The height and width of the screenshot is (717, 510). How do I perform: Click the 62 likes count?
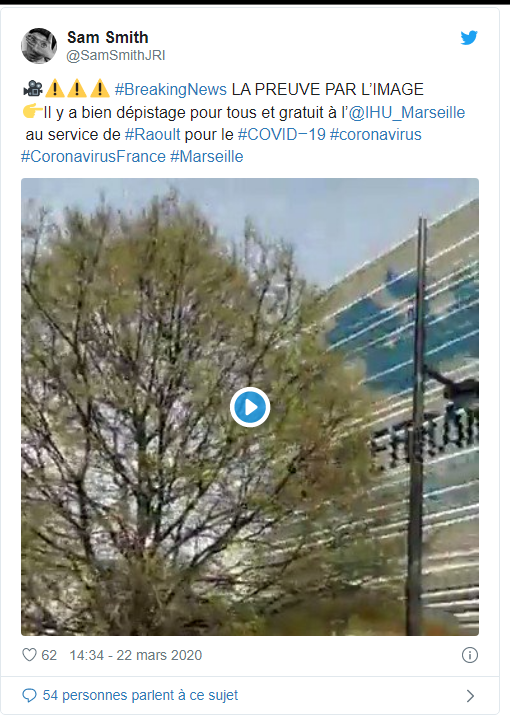49,655
